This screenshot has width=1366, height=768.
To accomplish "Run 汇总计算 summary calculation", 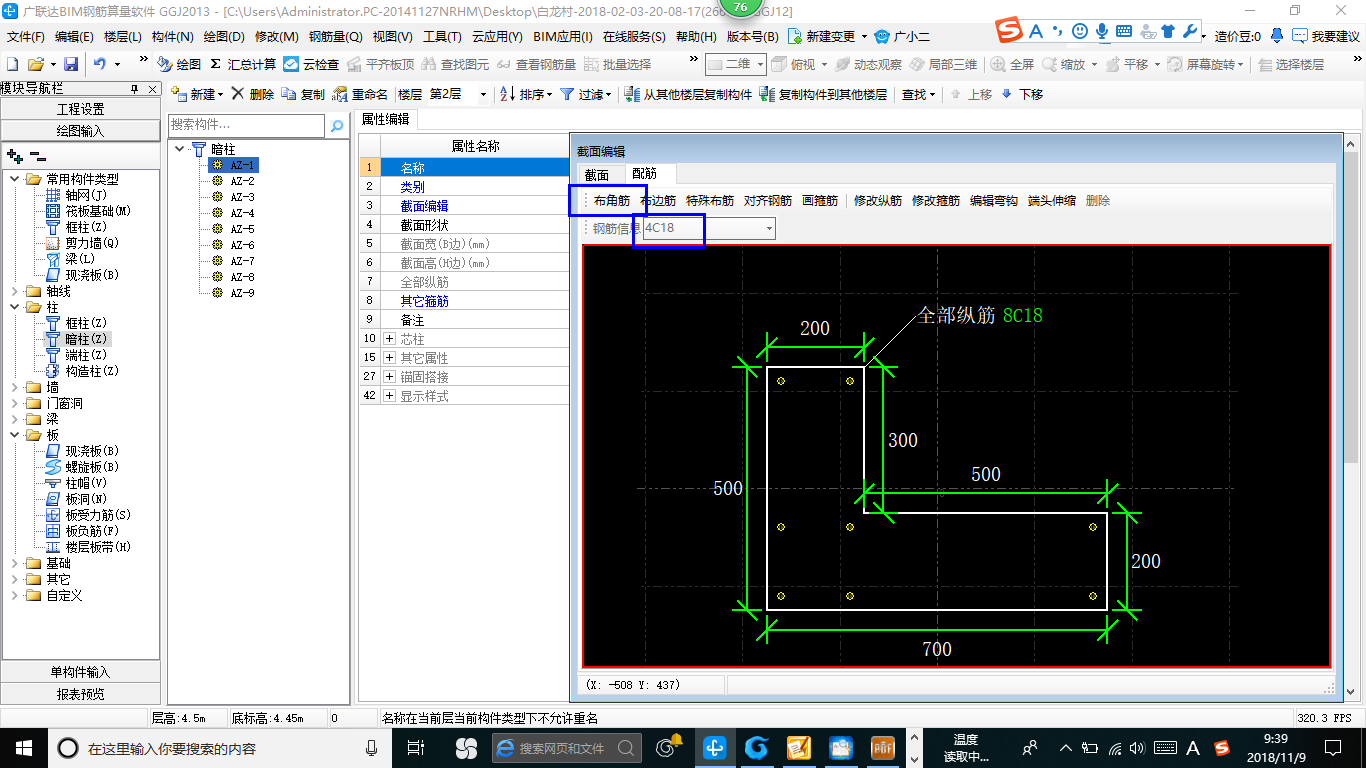I will (243, 64).
